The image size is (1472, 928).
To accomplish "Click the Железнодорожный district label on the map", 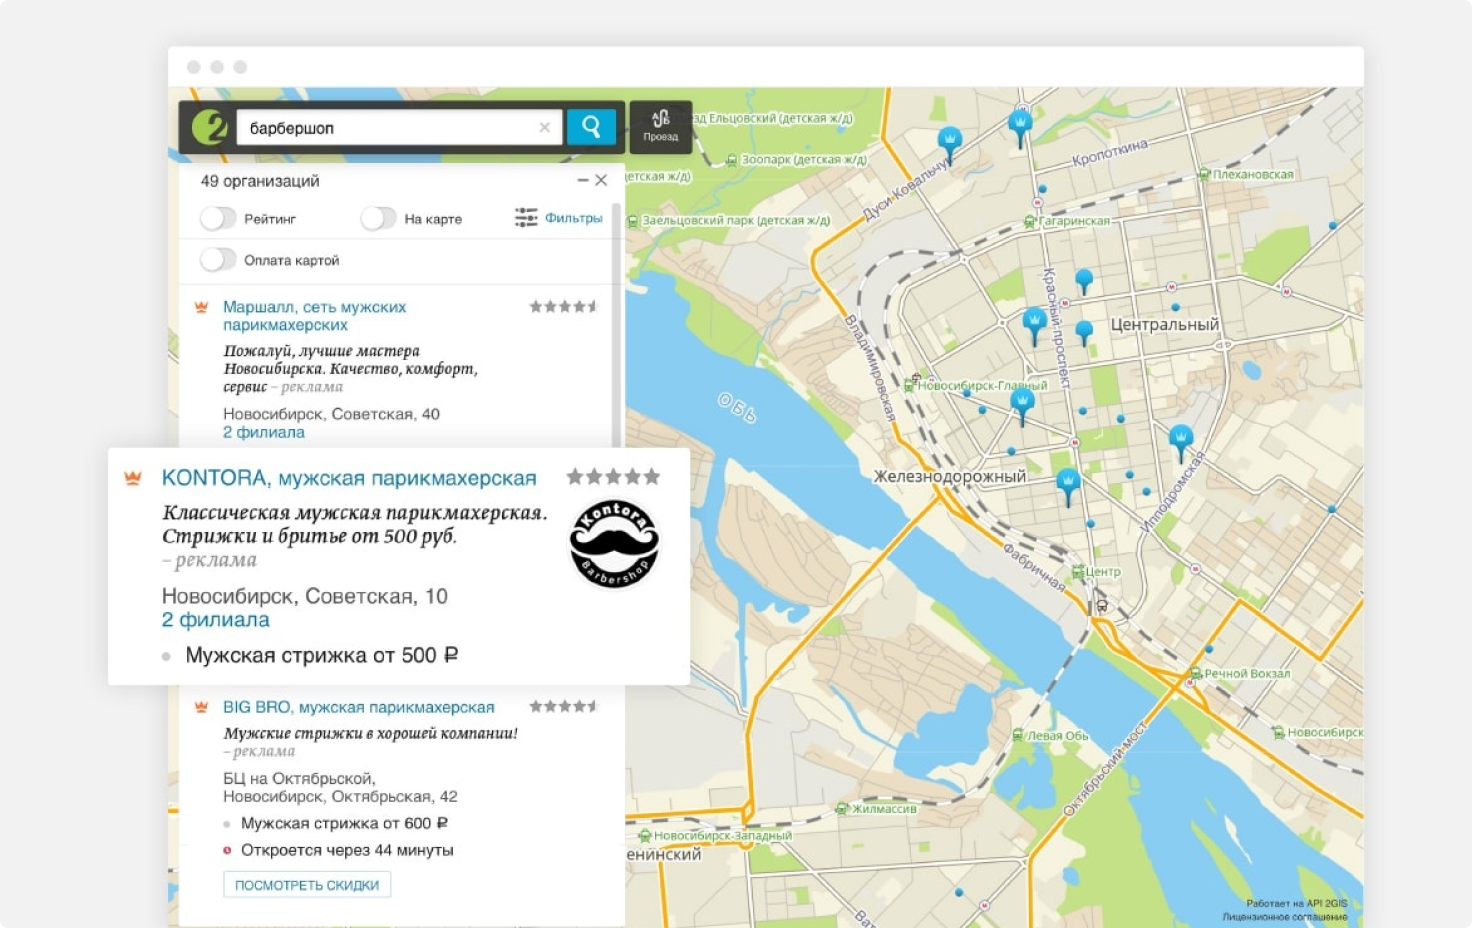I will [x=950, y=476].
